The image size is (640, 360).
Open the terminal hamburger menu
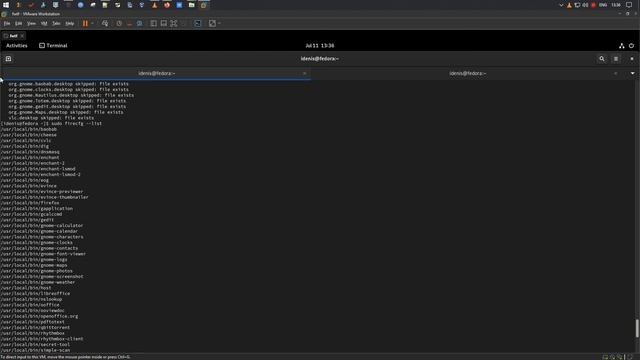pyautogui.click(x=616, y=59)
